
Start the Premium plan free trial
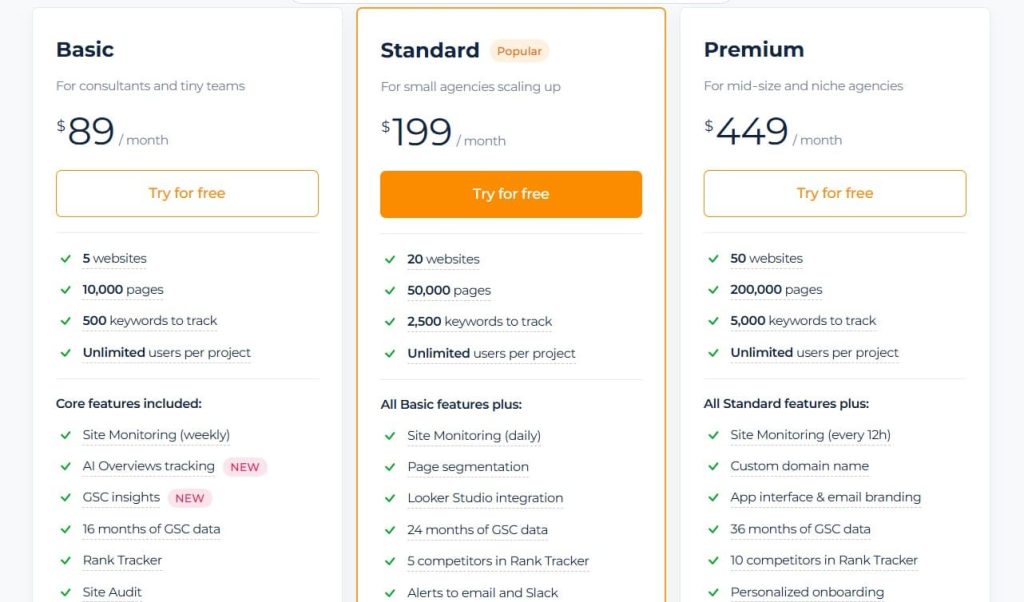(x=835, y=193)
